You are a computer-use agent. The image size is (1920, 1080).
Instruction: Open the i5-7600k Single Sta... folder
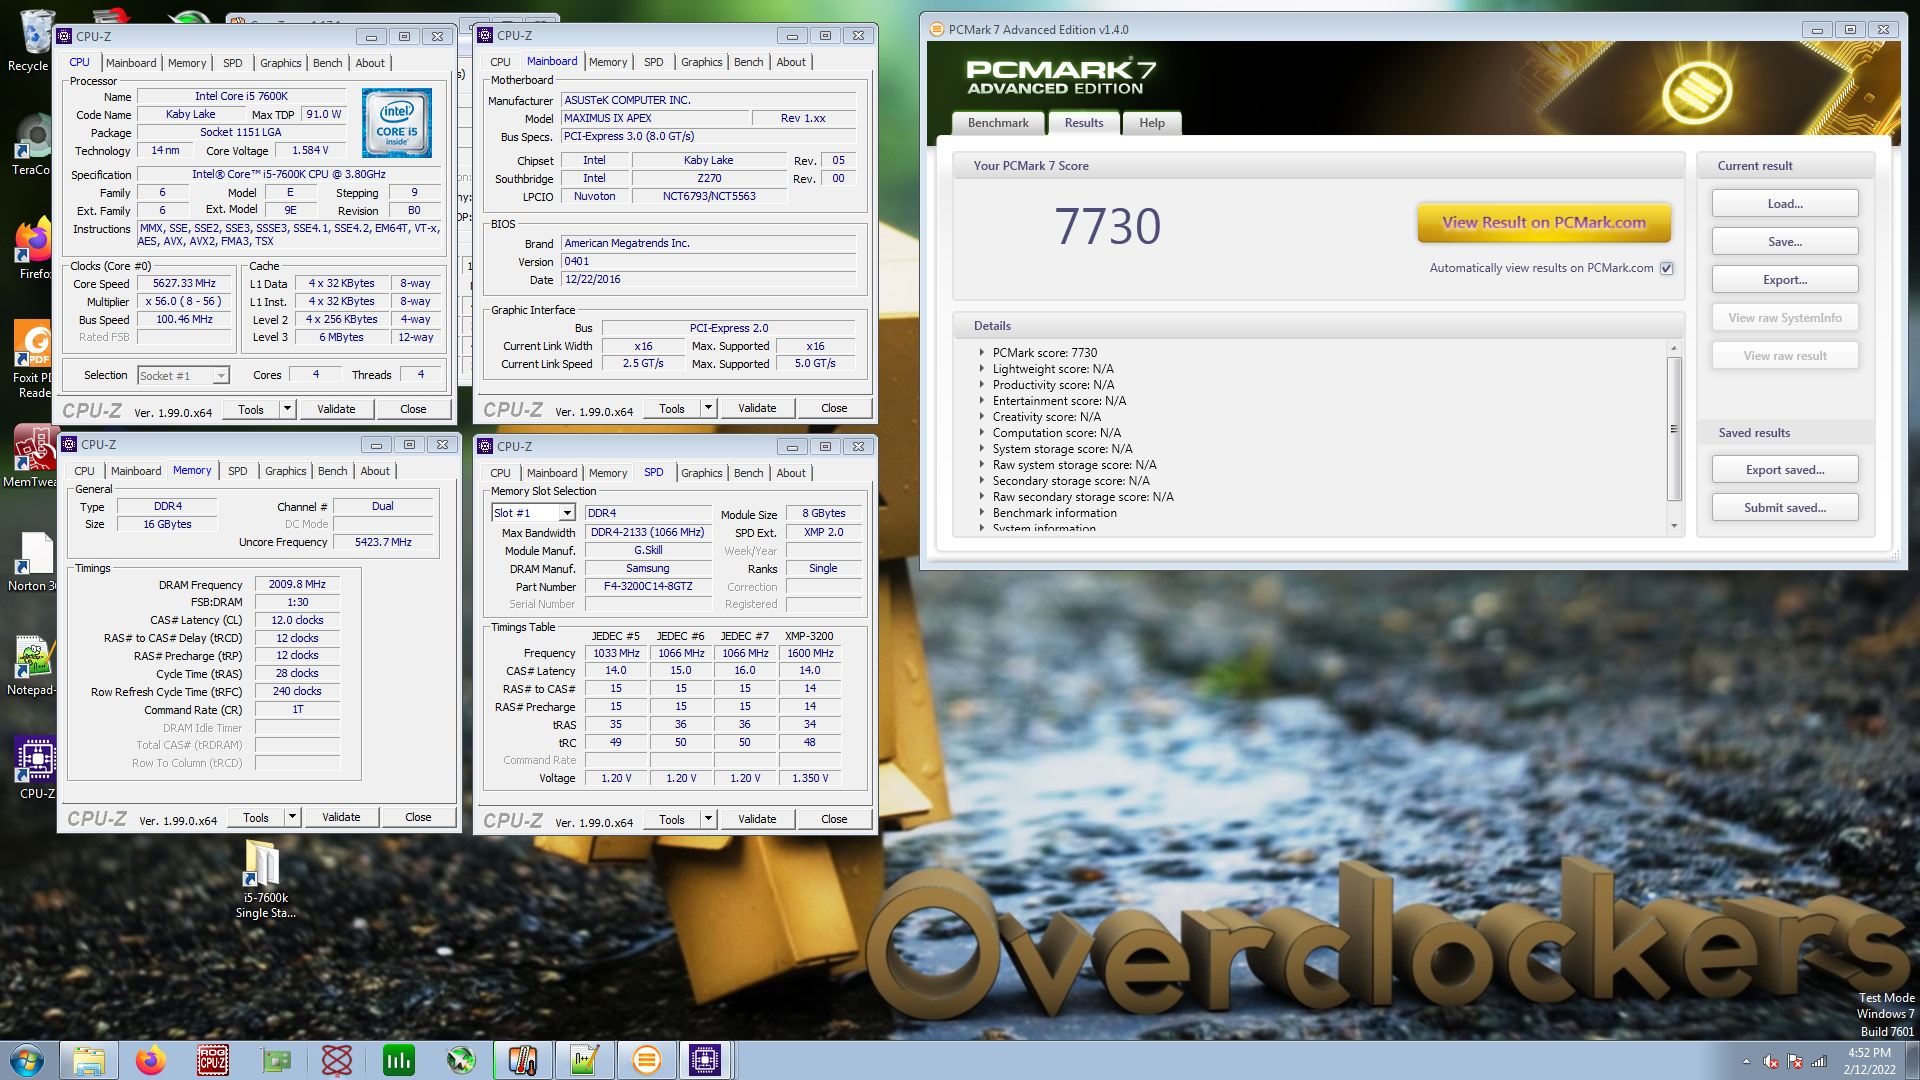pyautogui.click(x=264, y=879)
